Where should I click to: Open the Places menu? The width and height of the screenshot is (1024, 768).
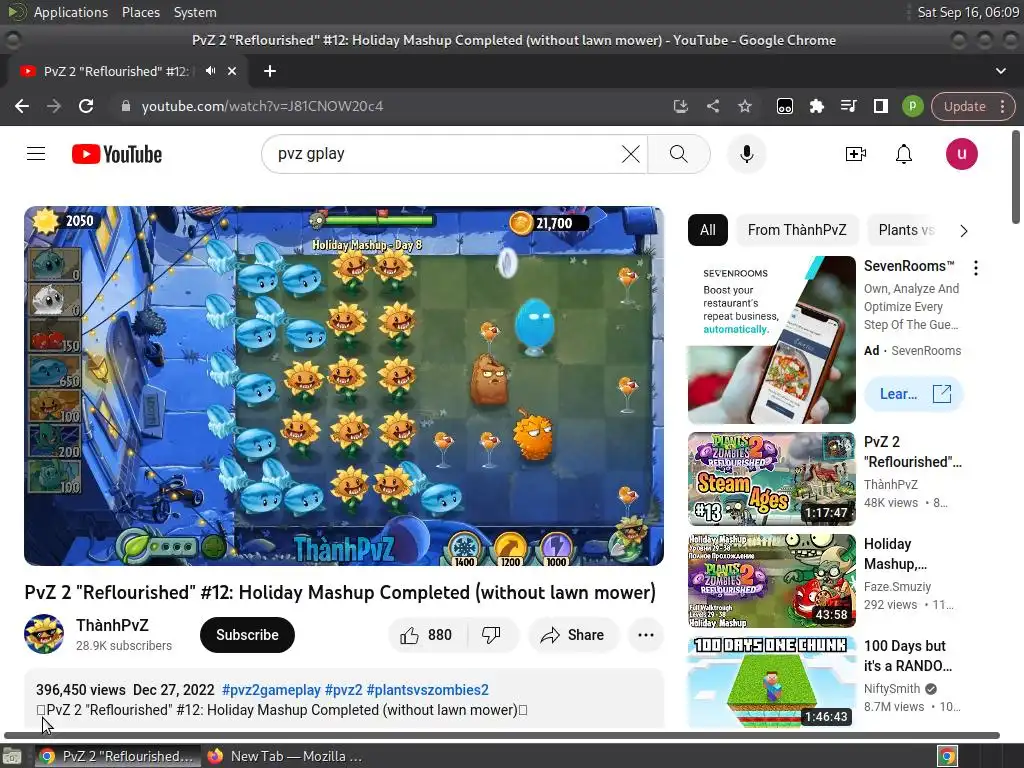[140, 12]
